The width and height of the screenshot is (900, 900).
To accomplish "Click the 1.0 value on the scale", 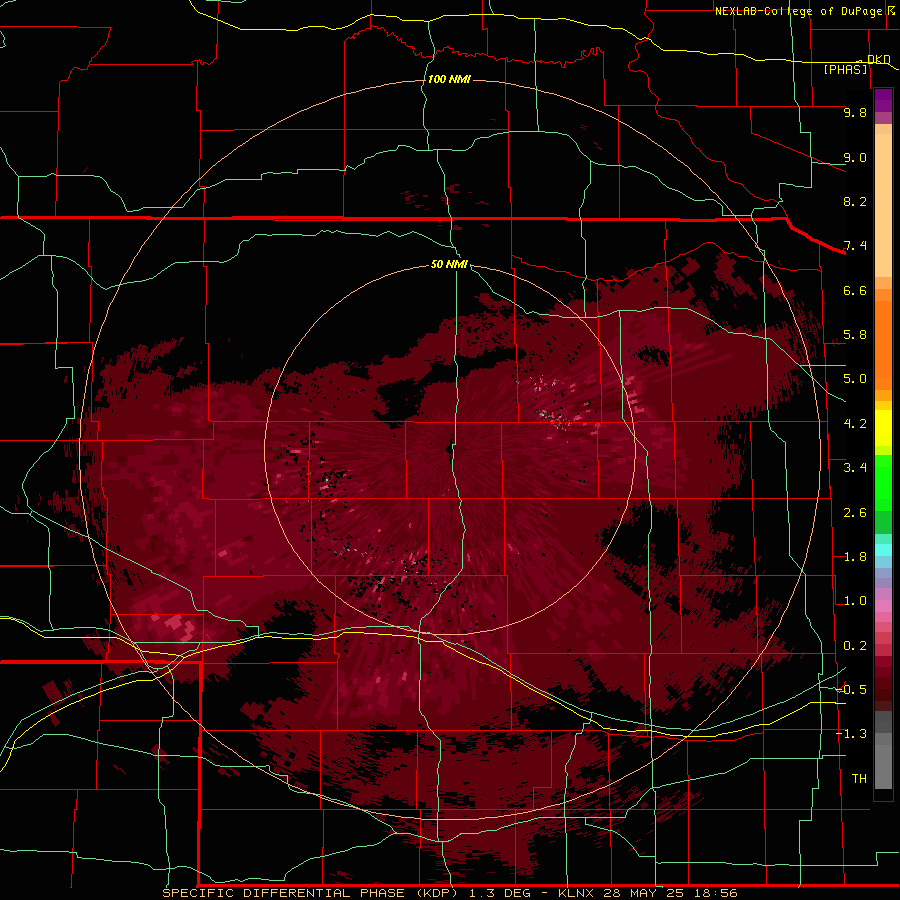I will coord(855,601).
